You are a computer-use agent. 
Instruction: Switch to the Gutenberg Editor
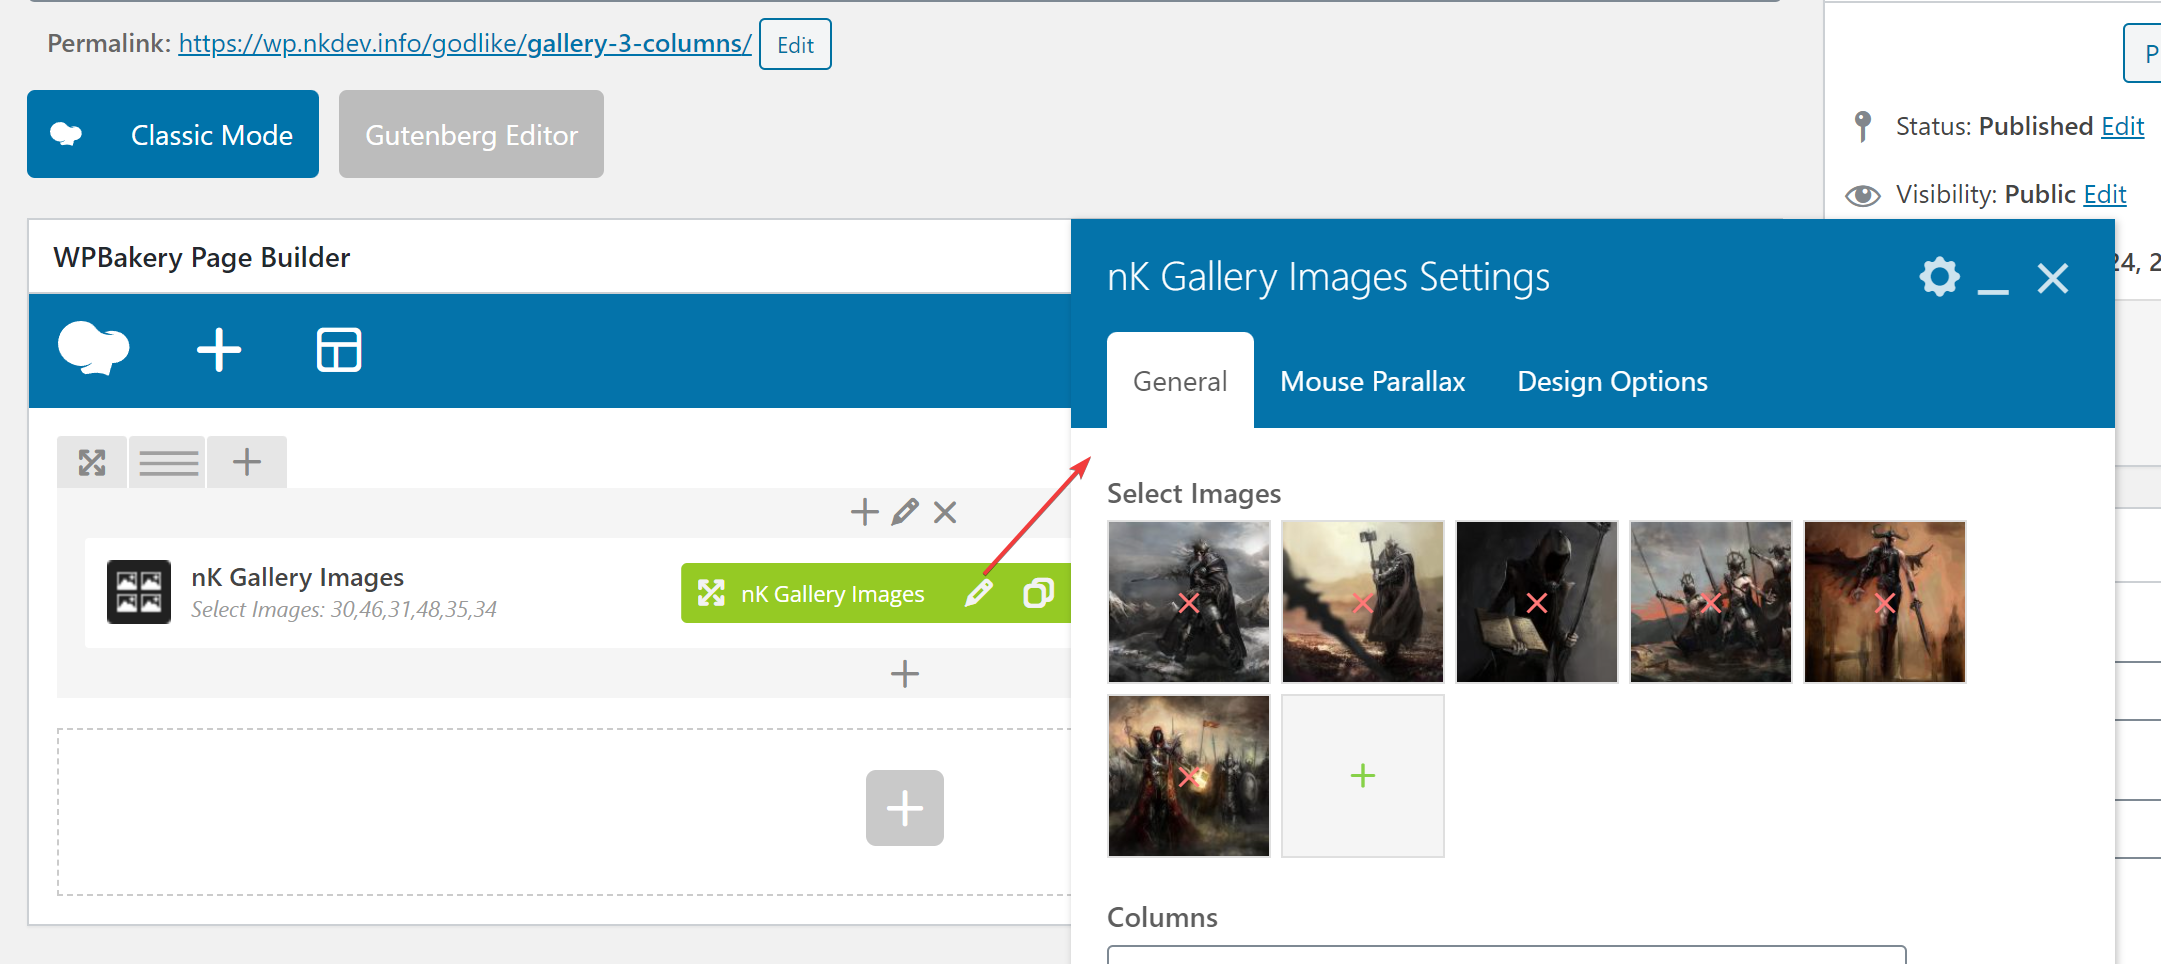click(470, 134)
